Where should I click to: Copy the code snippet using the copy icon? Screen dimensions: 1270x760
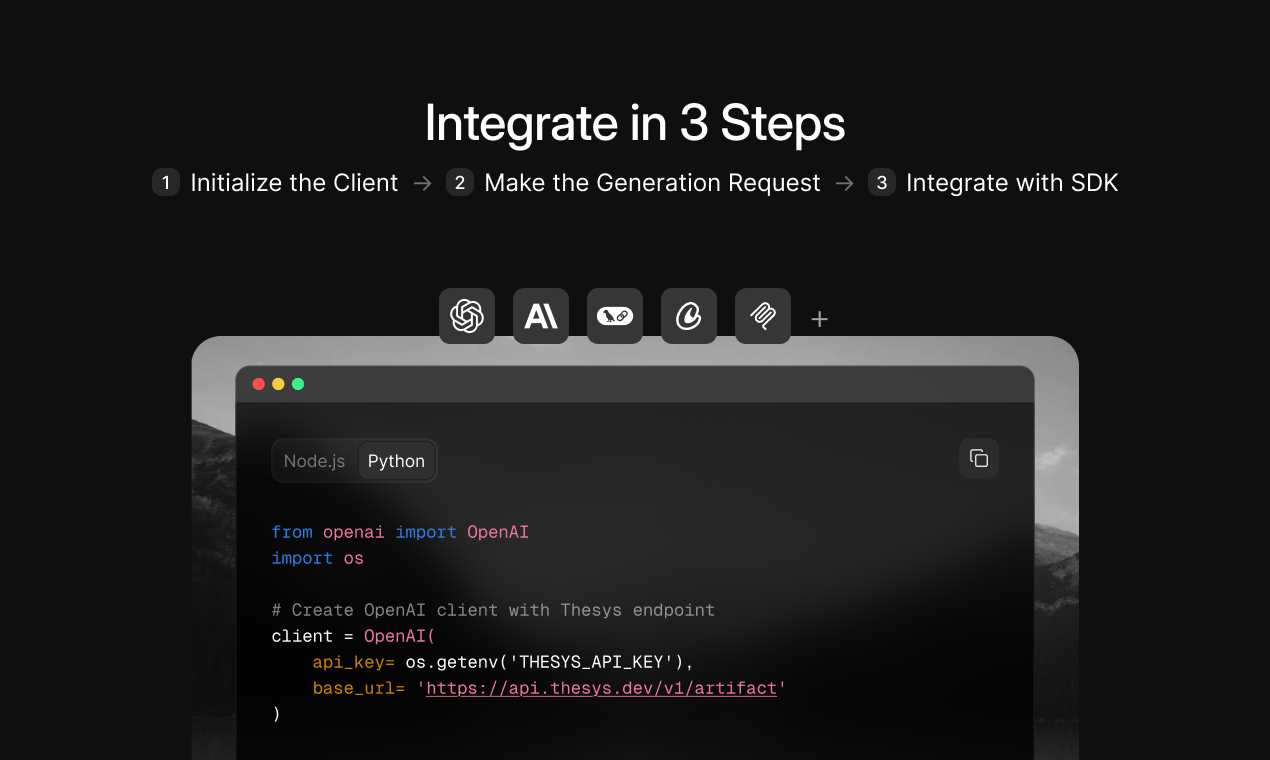[x=978, y=458]
